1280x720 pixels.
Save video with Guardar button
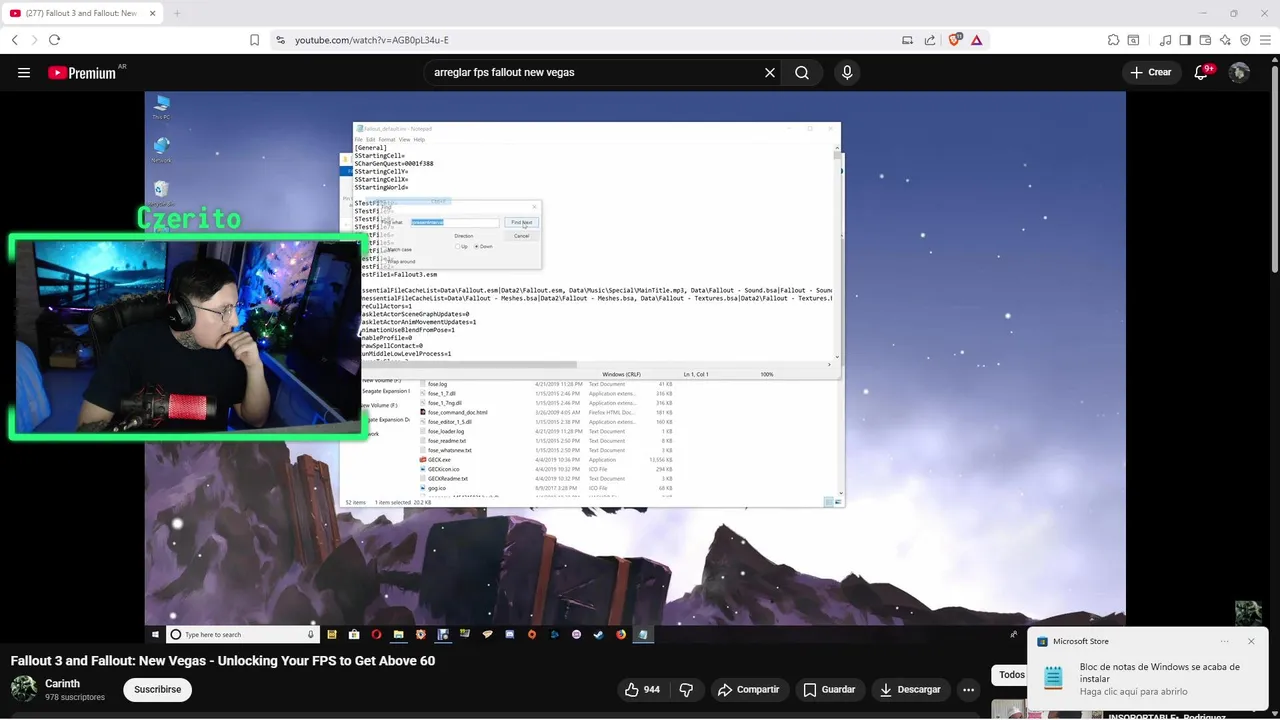(x=829, y=689)
